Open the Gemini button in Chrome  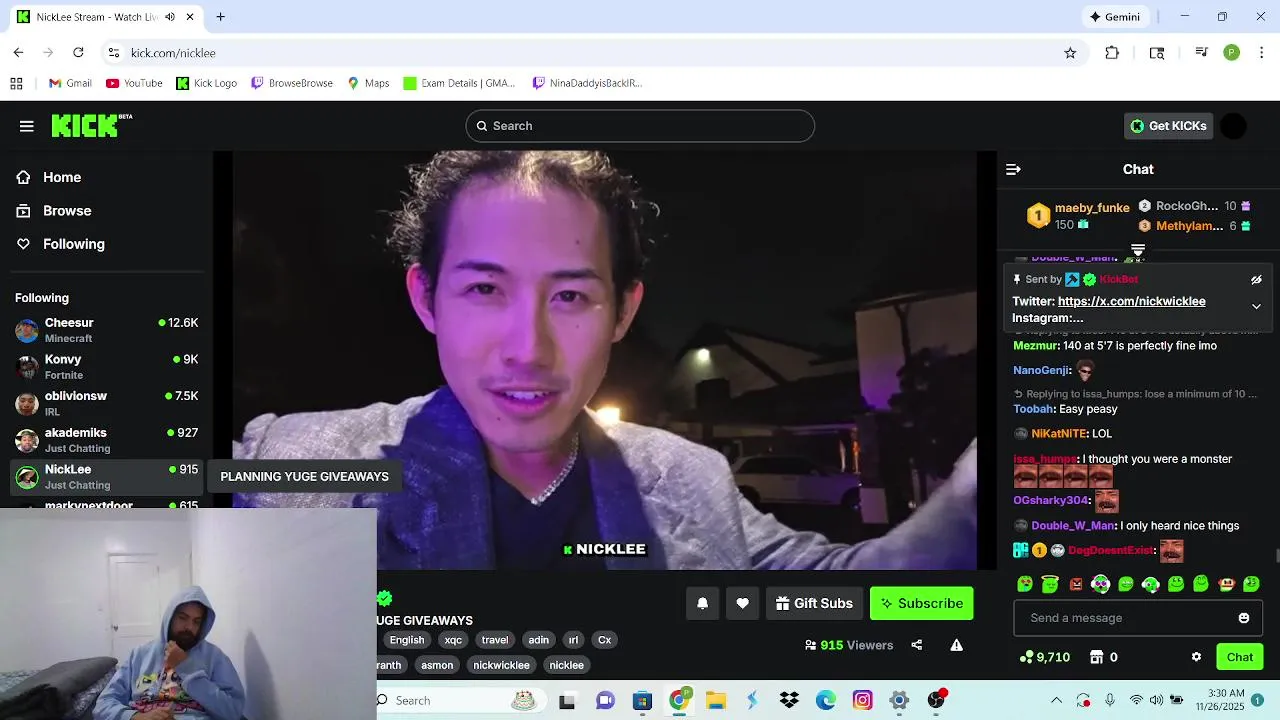pyautogui.click(x=1115, y=17)
